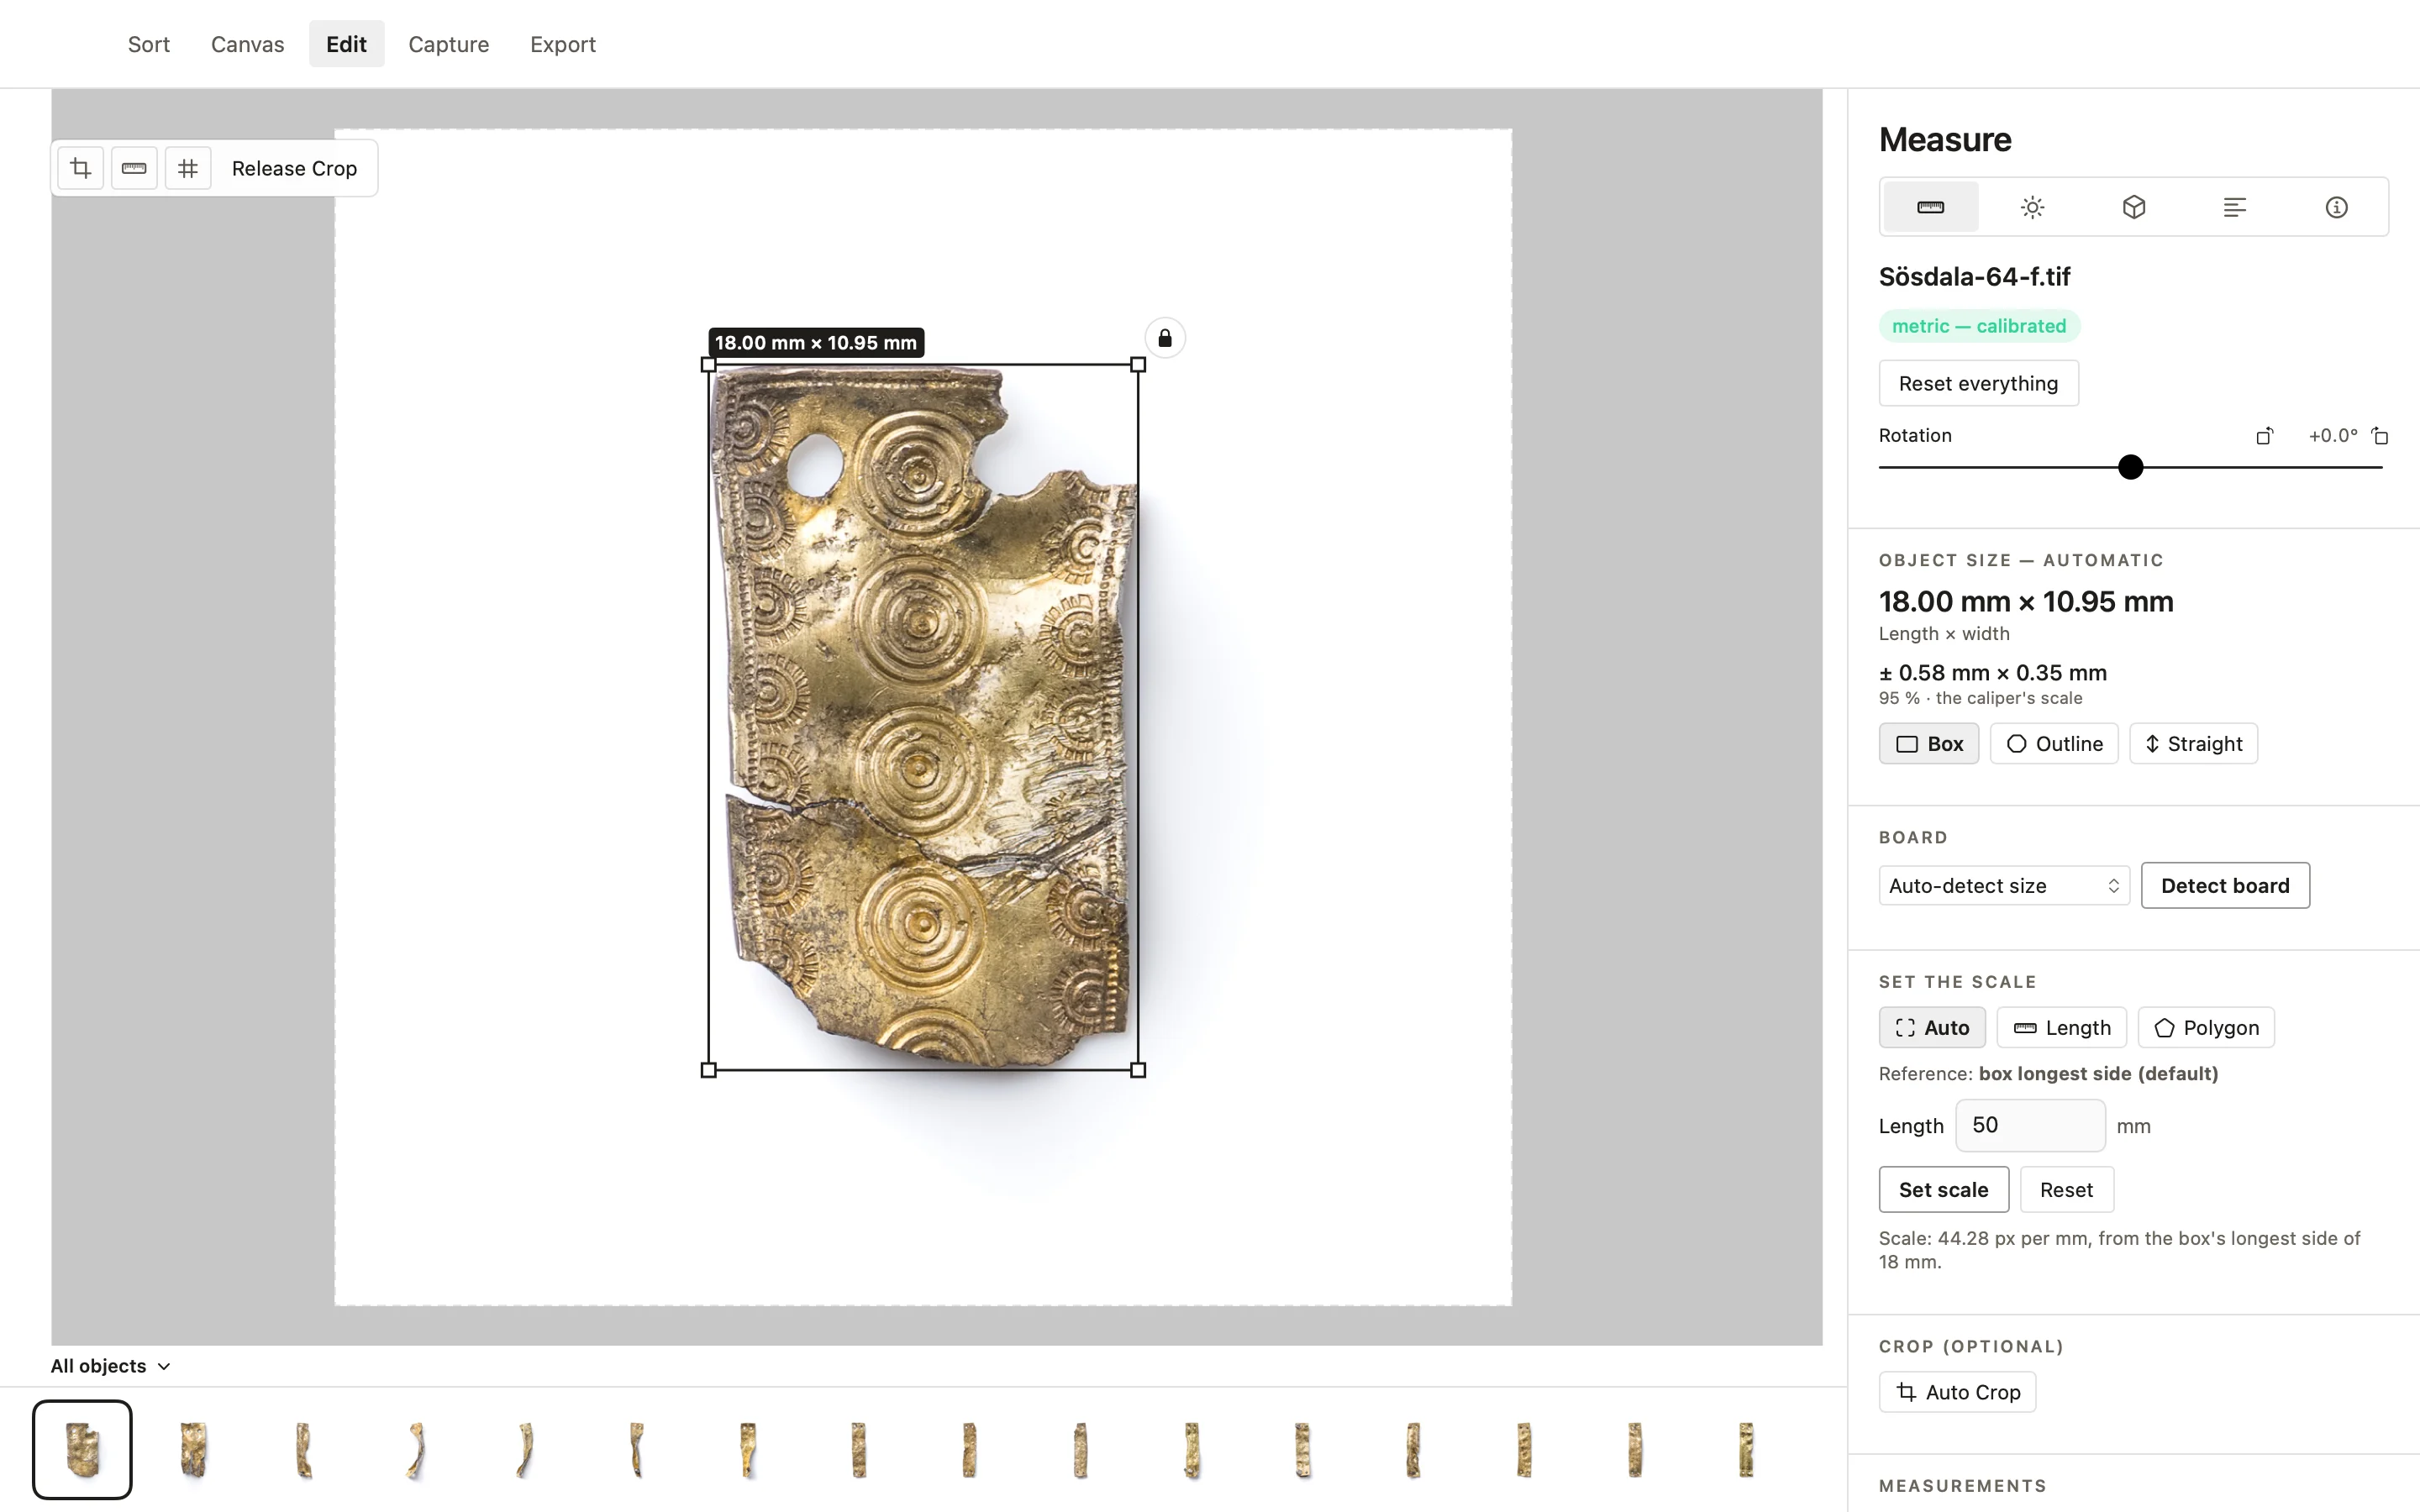Choose Auto scale method
Screen dimensions: 2420x1512
pyautogui.click(x=1932, y=1027)
